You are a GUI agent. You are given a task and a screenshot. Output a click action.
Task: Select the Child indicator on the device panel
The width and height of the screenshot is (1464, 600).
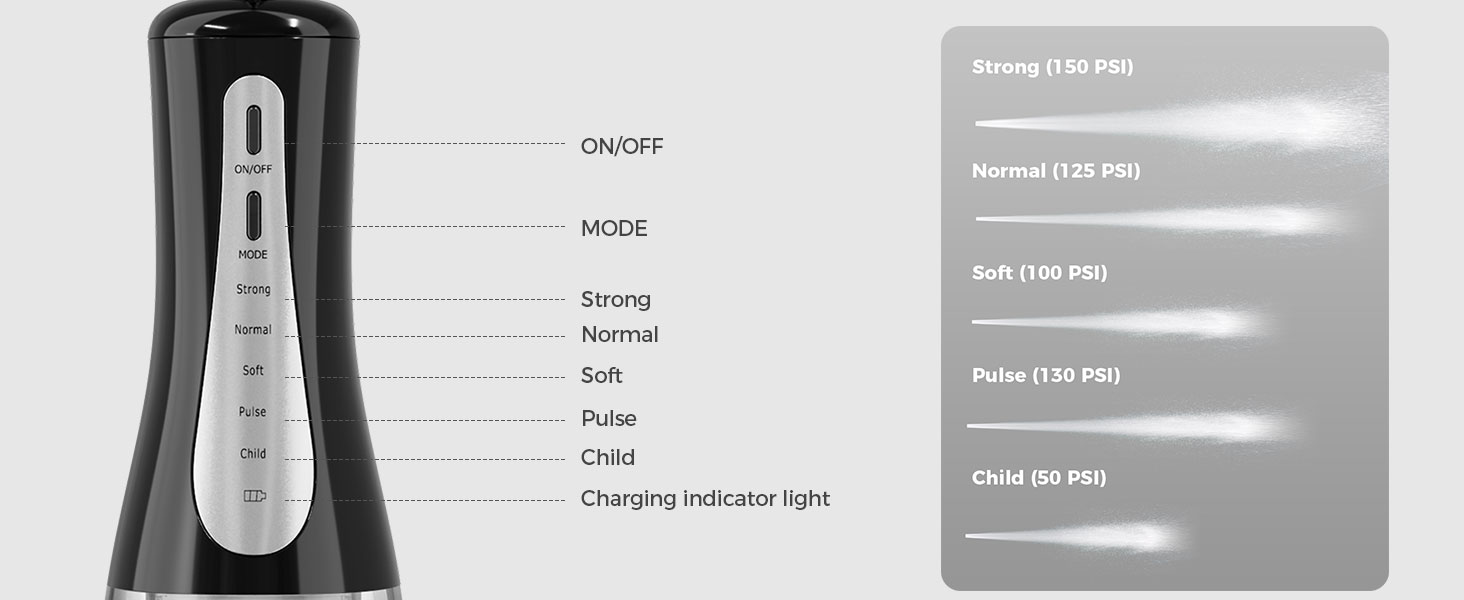point(253,454)
